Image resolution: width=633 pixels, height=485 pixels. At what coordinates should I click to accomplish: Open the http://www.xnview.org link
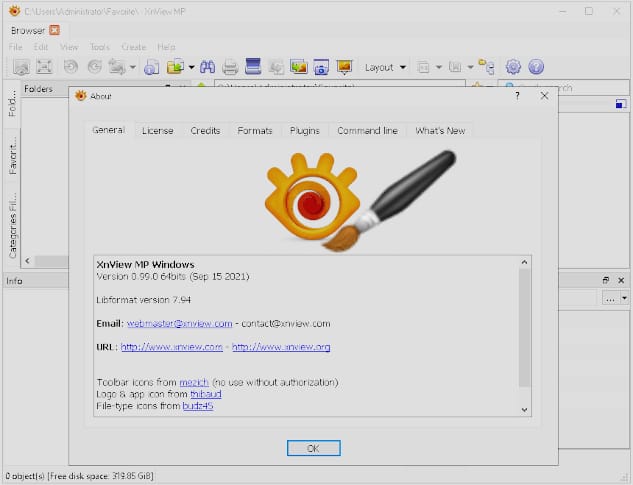[281, 347]
